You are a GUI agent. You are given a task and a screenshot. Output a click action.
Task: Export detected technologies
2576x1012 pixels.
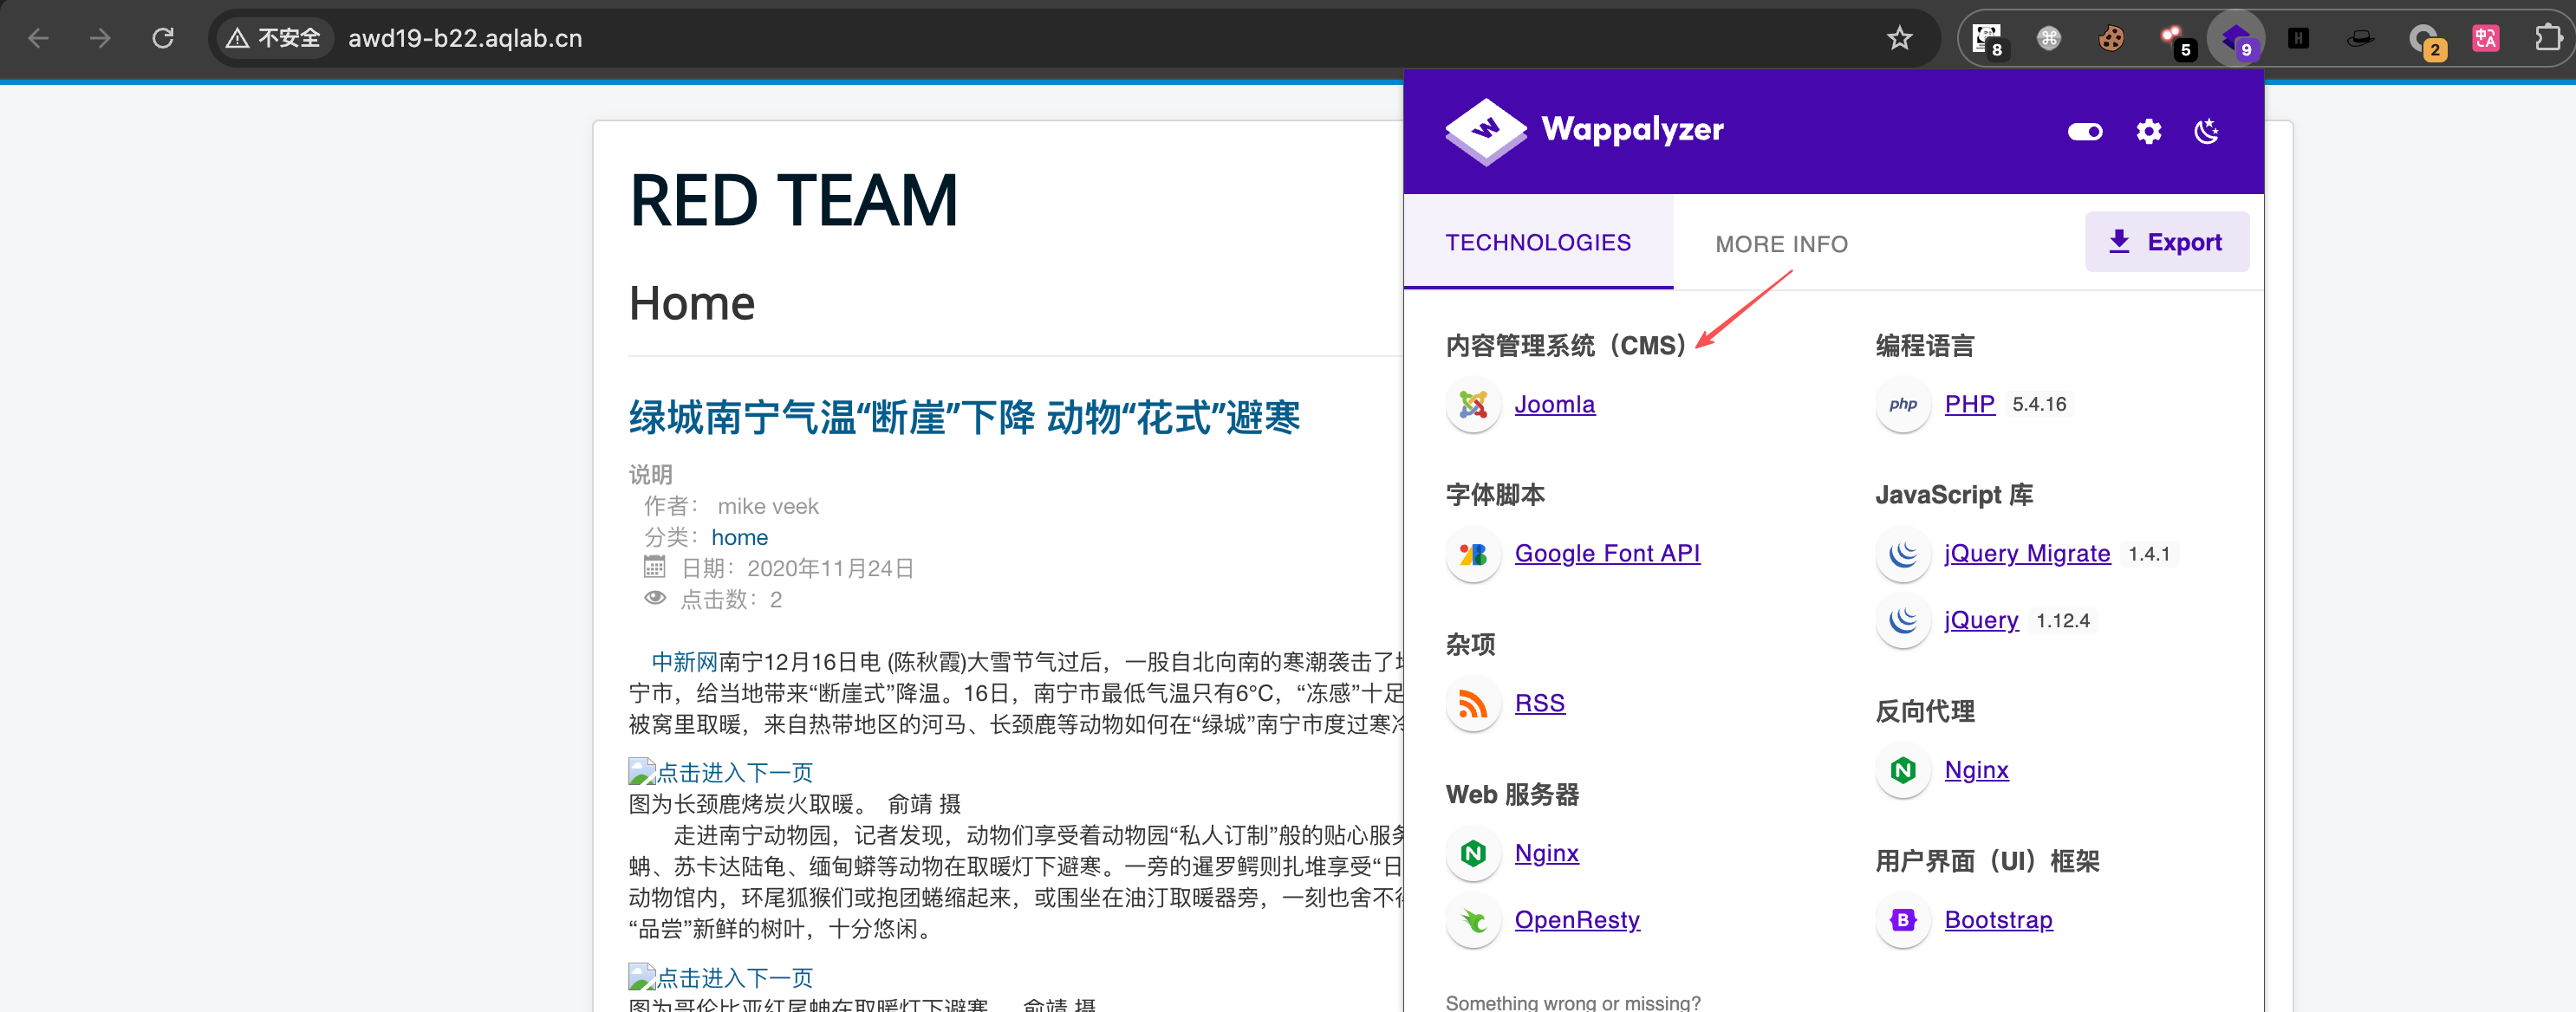coord(2166,242)
